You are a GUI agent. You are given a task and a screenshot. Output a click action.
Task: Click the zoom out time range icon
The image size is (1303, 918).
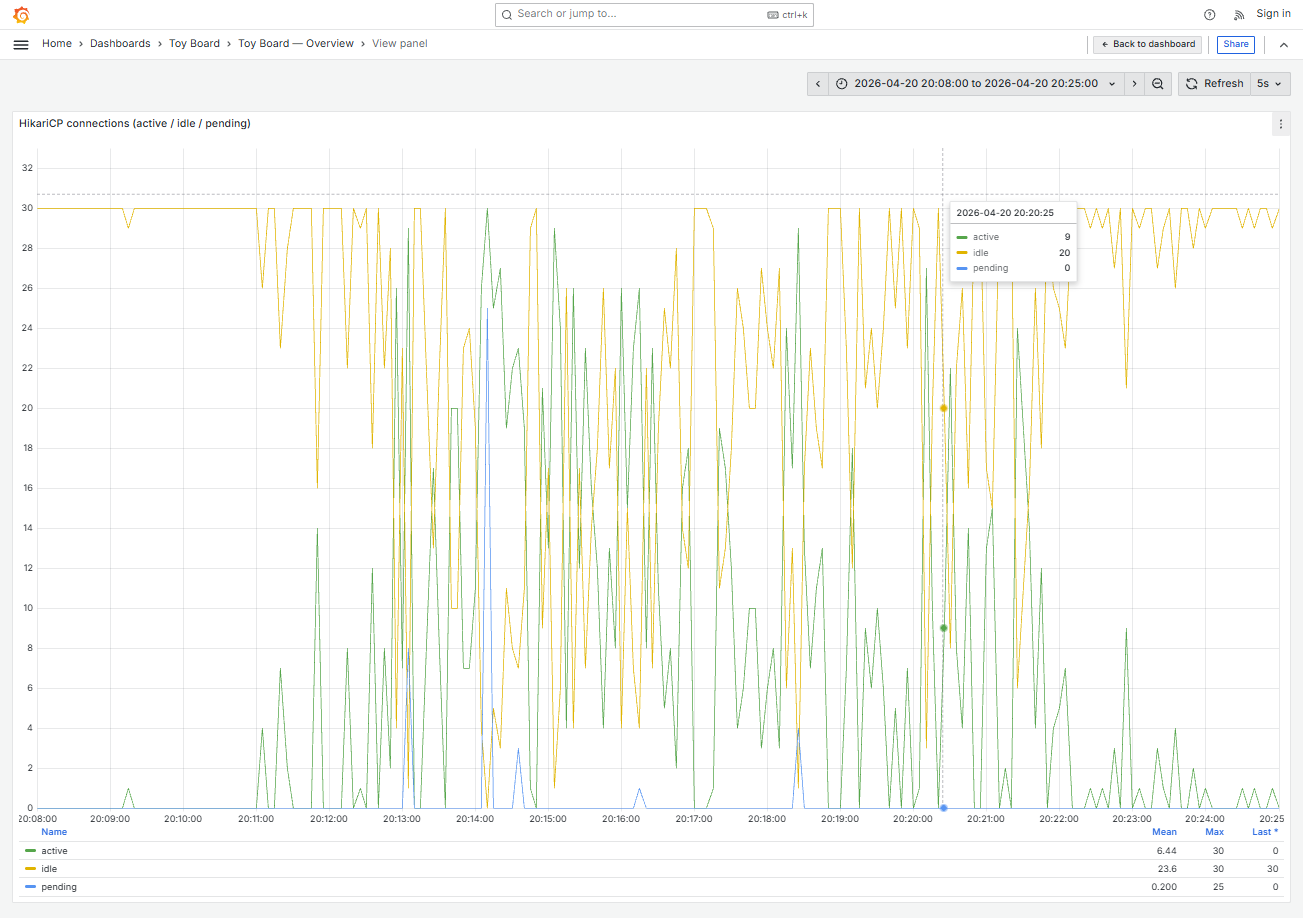coord(1158,84)
